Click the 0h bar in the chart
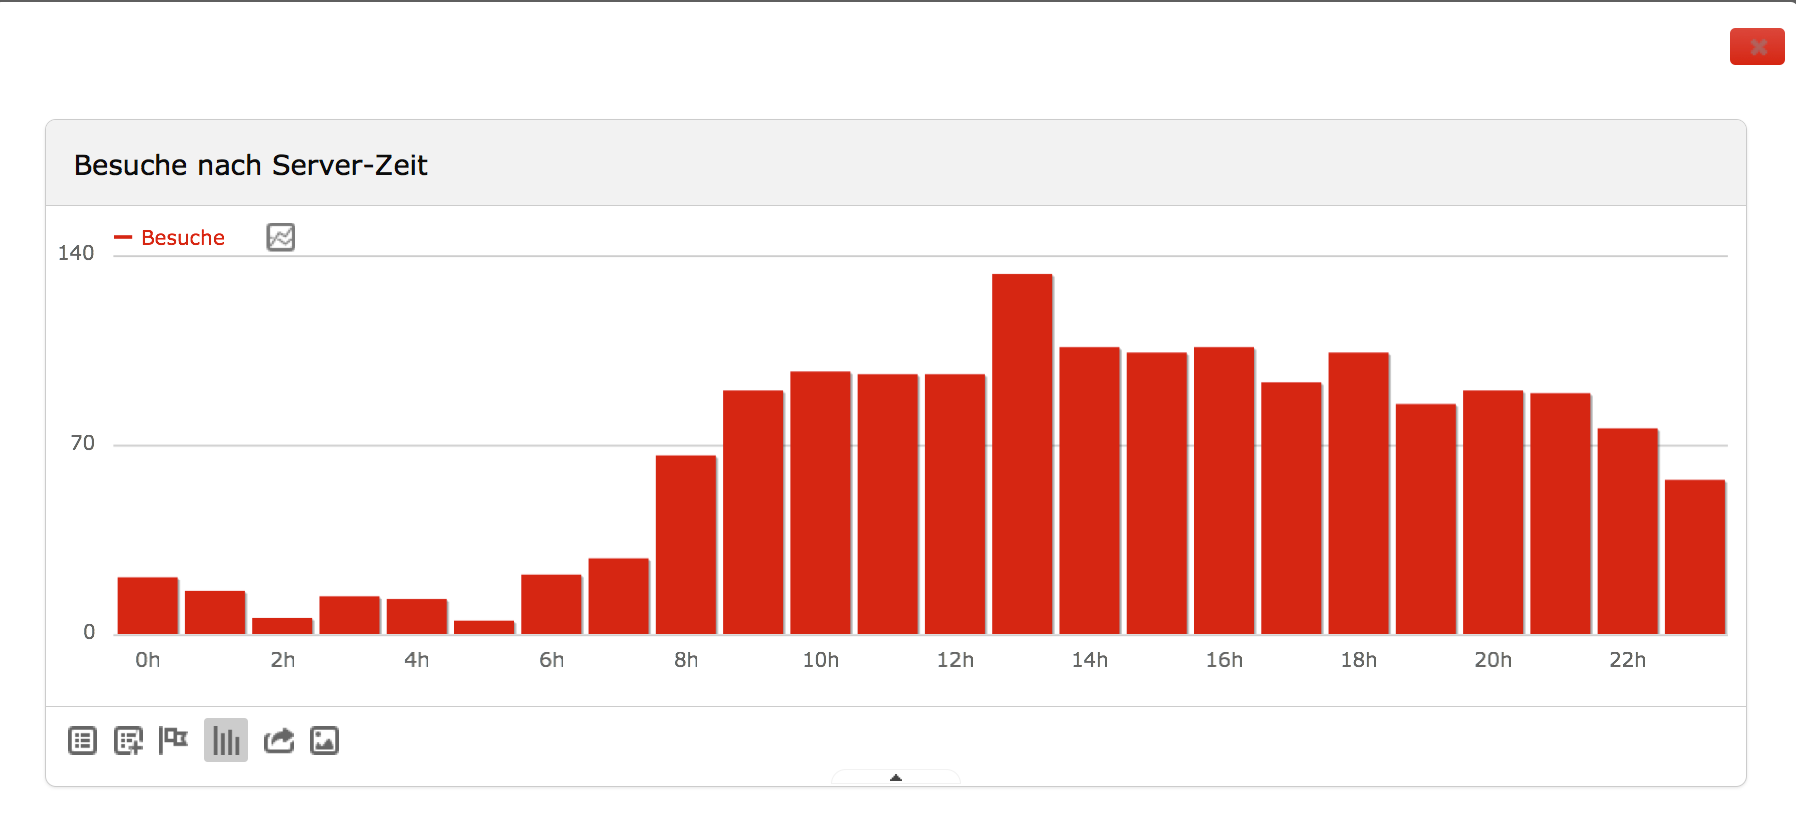The image size is (1796, 820). 148,606
